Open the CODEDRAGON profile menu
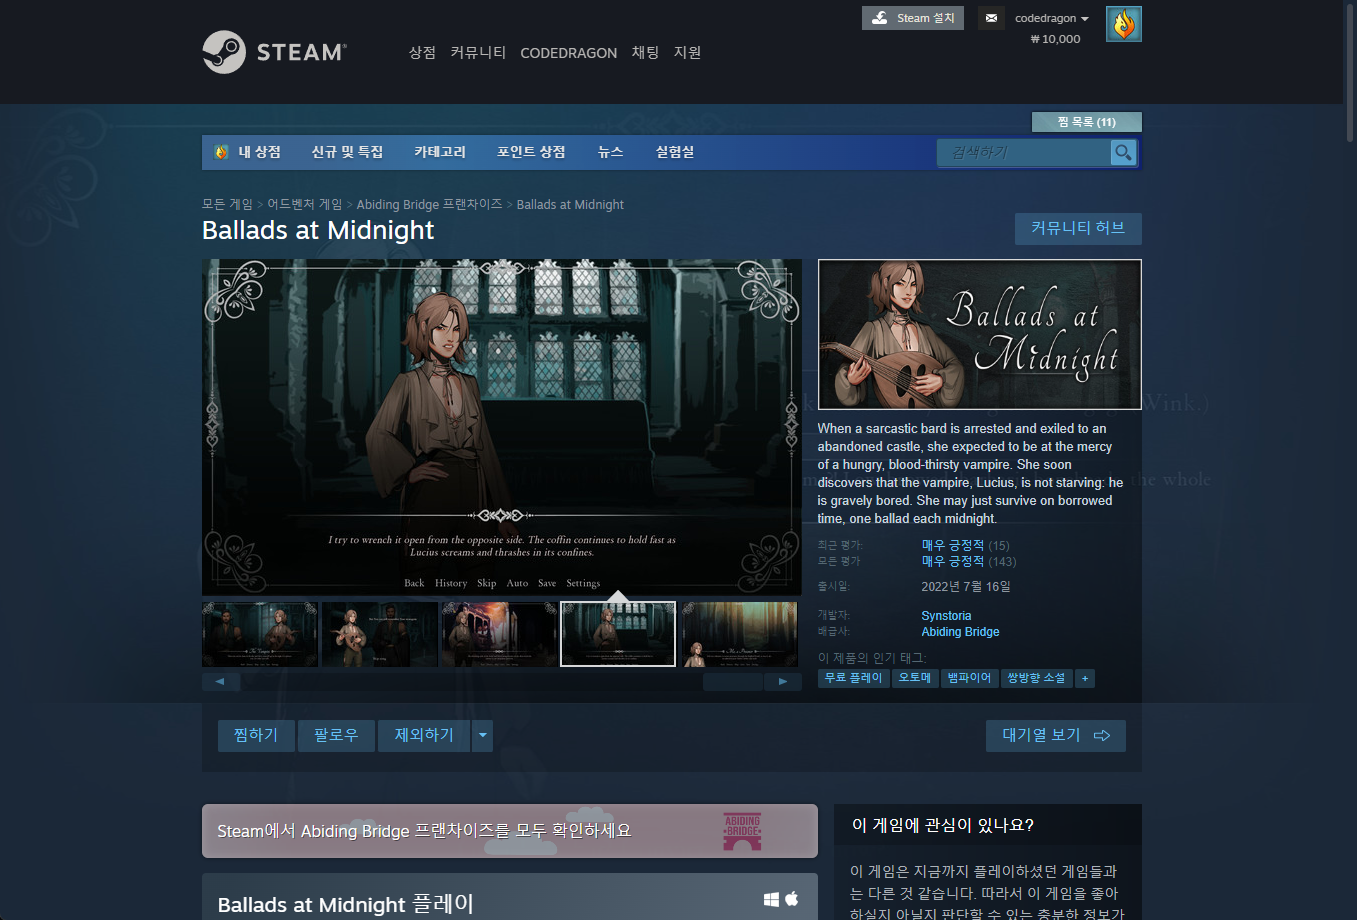This screenshot has height=920, width=1357. click(x=569, y=53)
